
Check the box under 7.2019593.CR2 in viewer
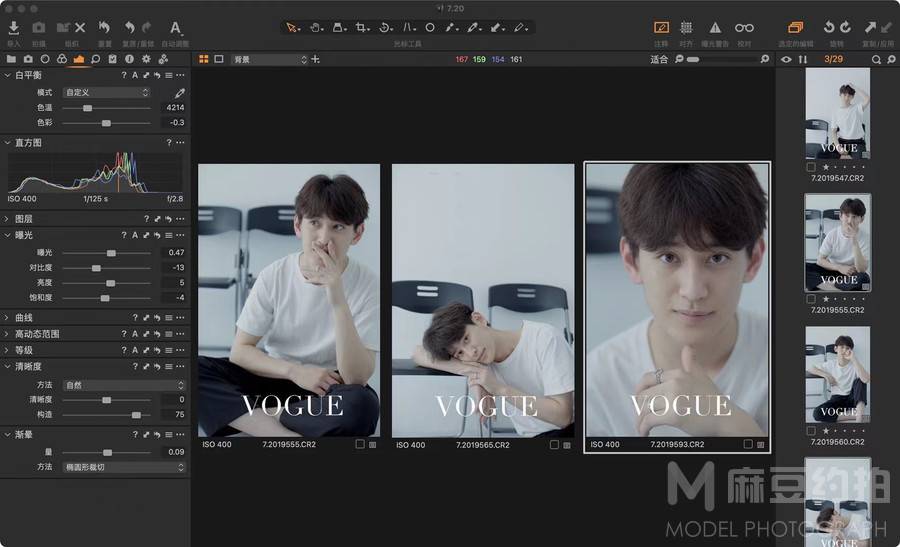tap(748, 444)
